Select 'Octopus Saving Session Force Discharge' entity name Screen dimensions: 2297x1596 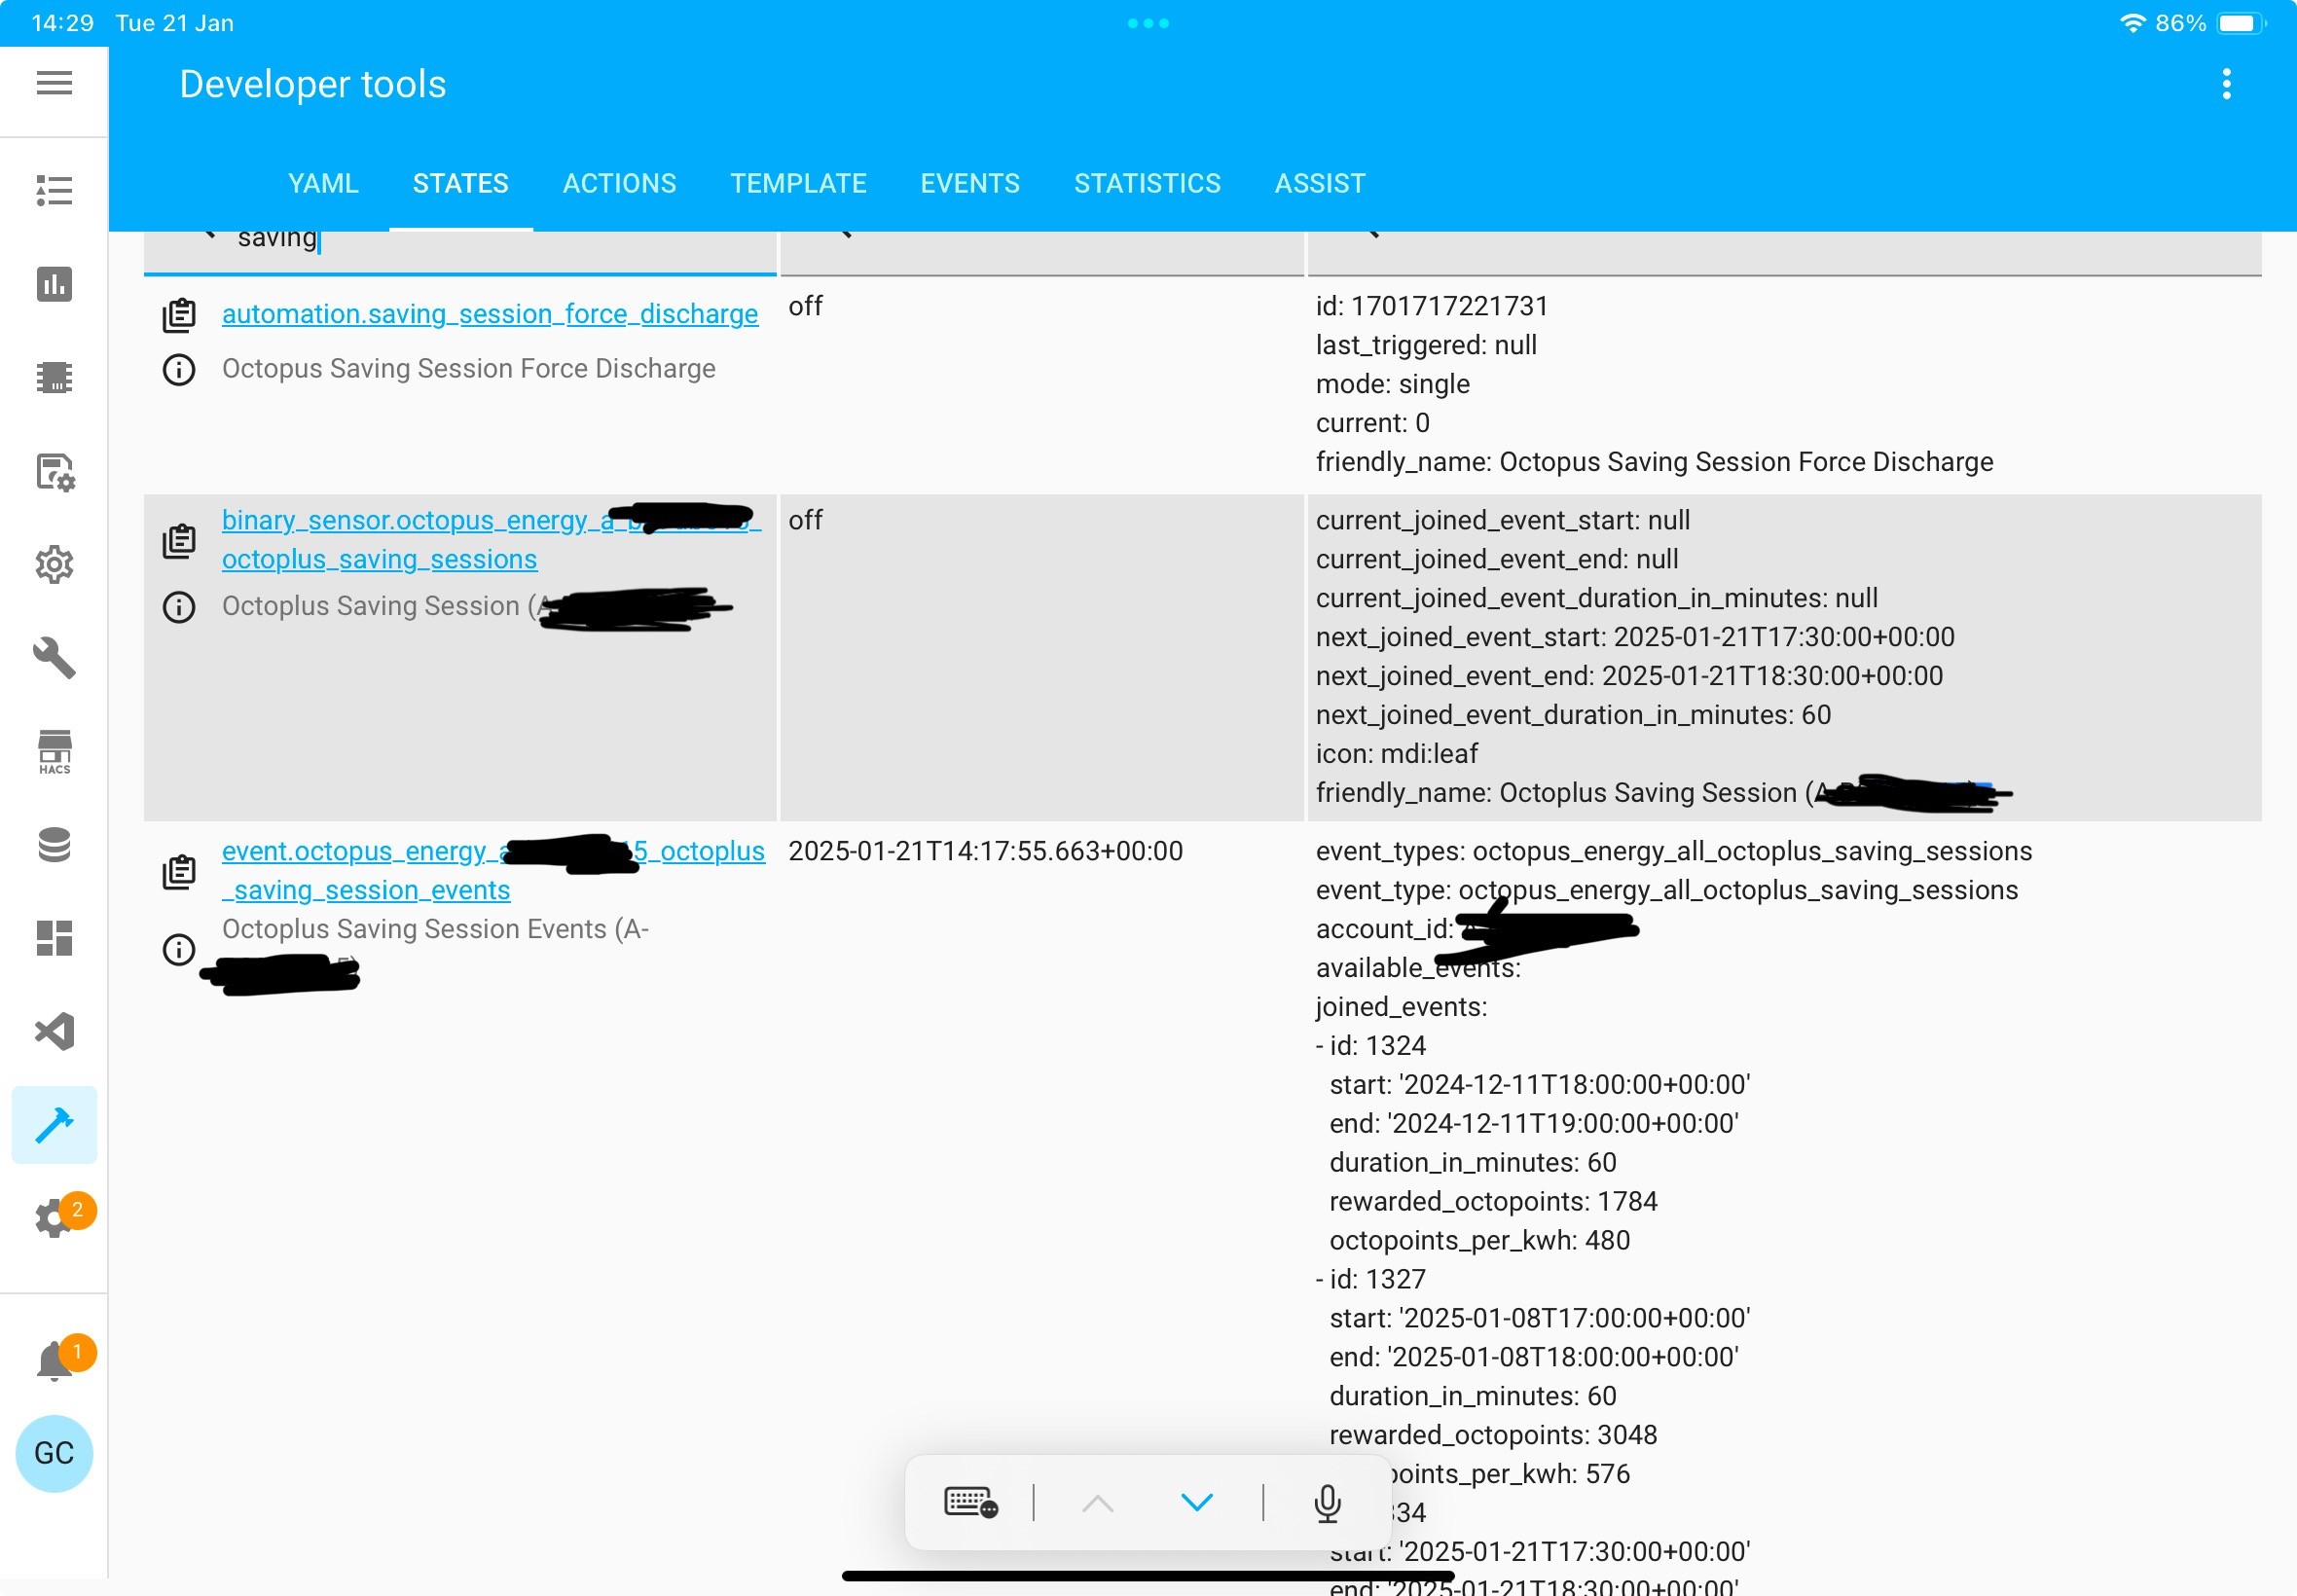[x=469, y=368]
